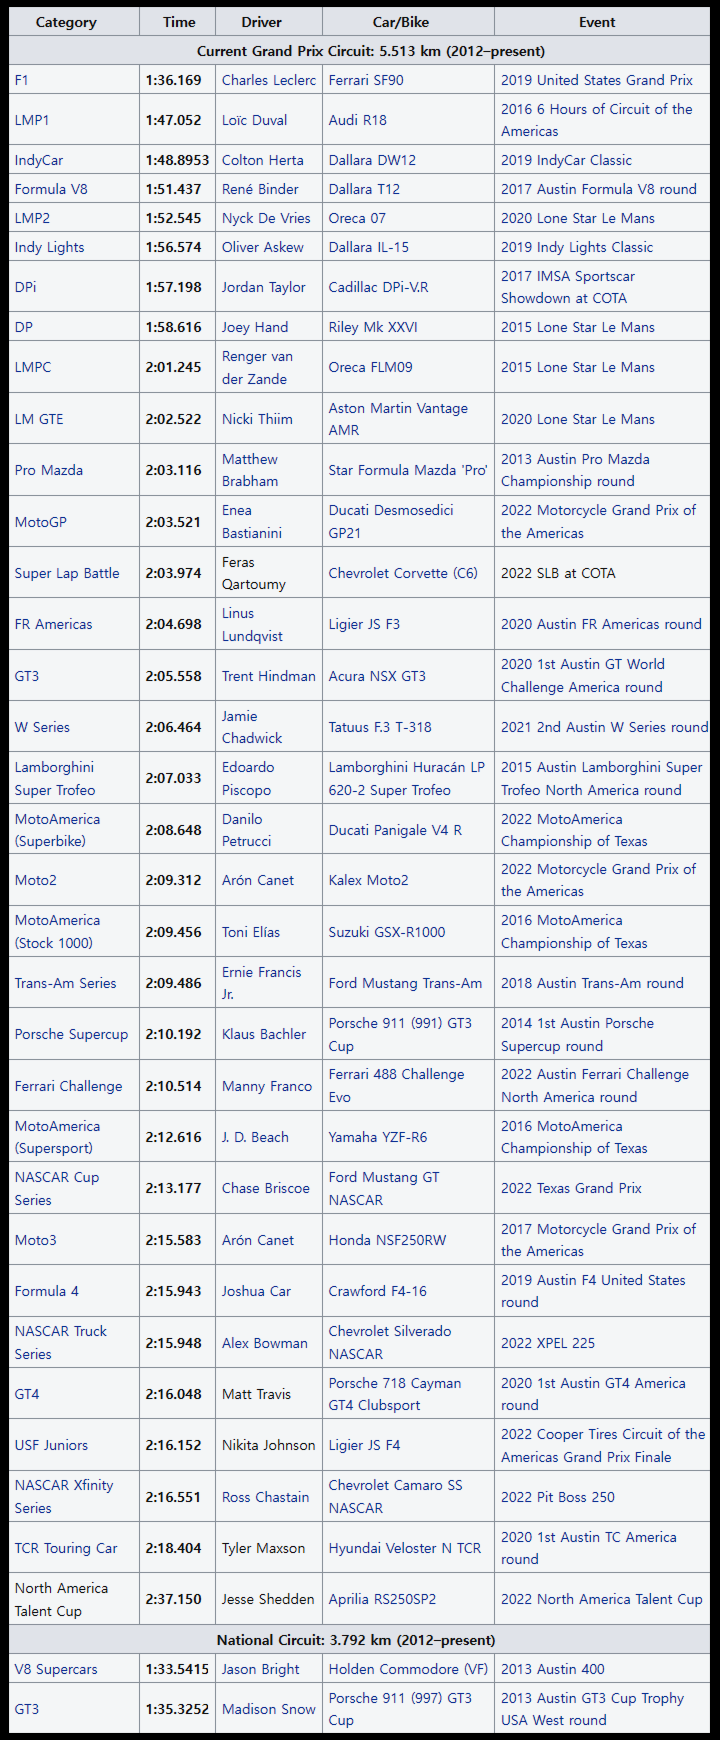The height and width of the screenshot is (1740, 720).
Task: Open Nyck De Vries driver link
Action: [266, 218]
